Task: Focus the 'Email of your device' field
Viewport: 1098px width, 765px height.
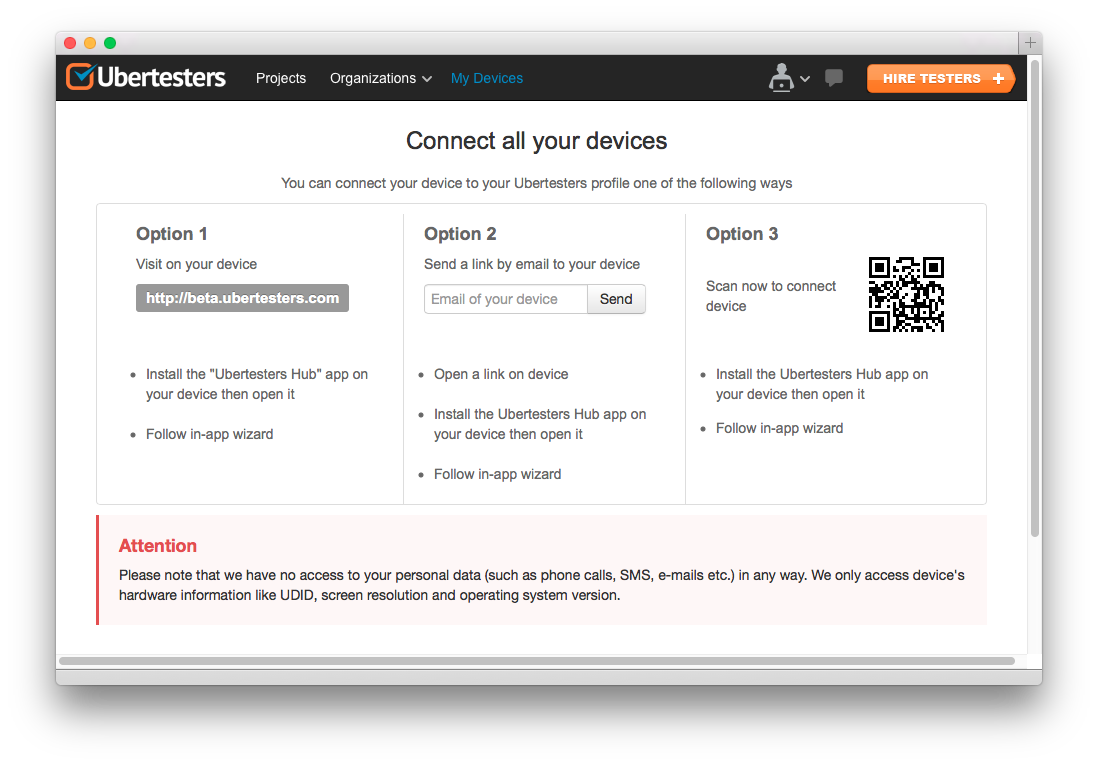Action: point(506,299)
